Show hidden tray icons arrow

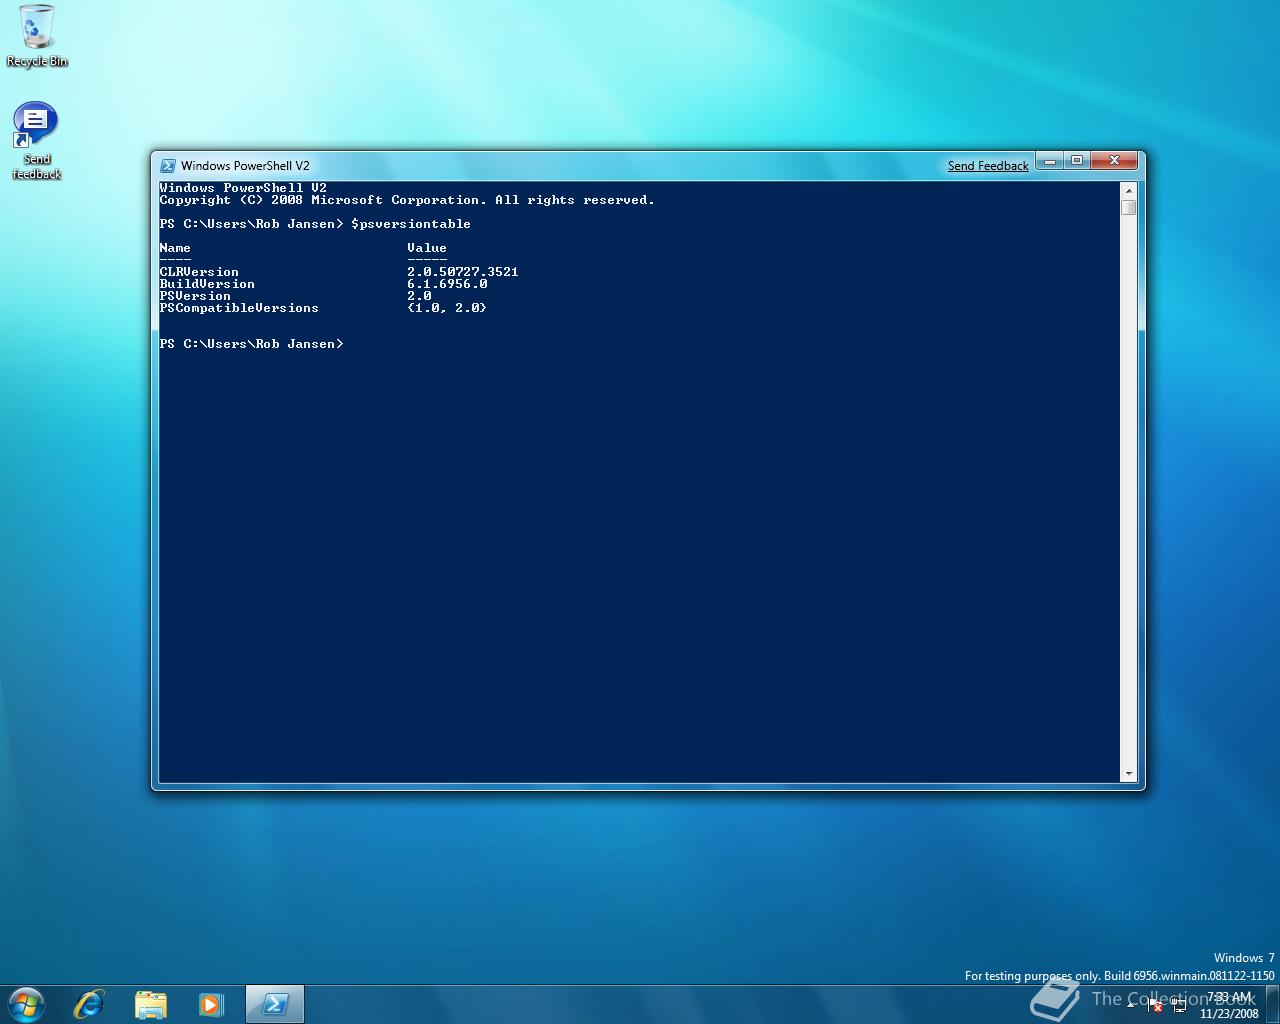tap(1133, 1006)
